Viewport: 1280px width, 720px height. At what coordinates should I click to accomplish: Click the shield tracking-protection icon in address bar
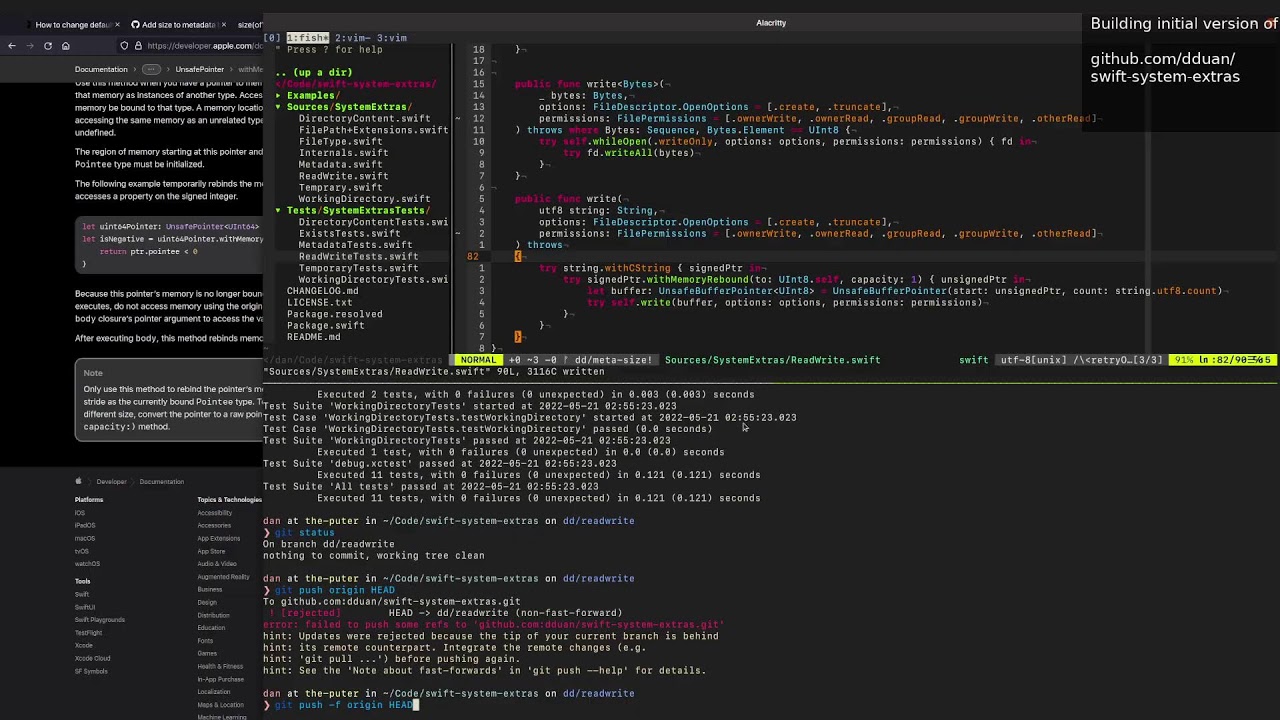tap(124, 46)
